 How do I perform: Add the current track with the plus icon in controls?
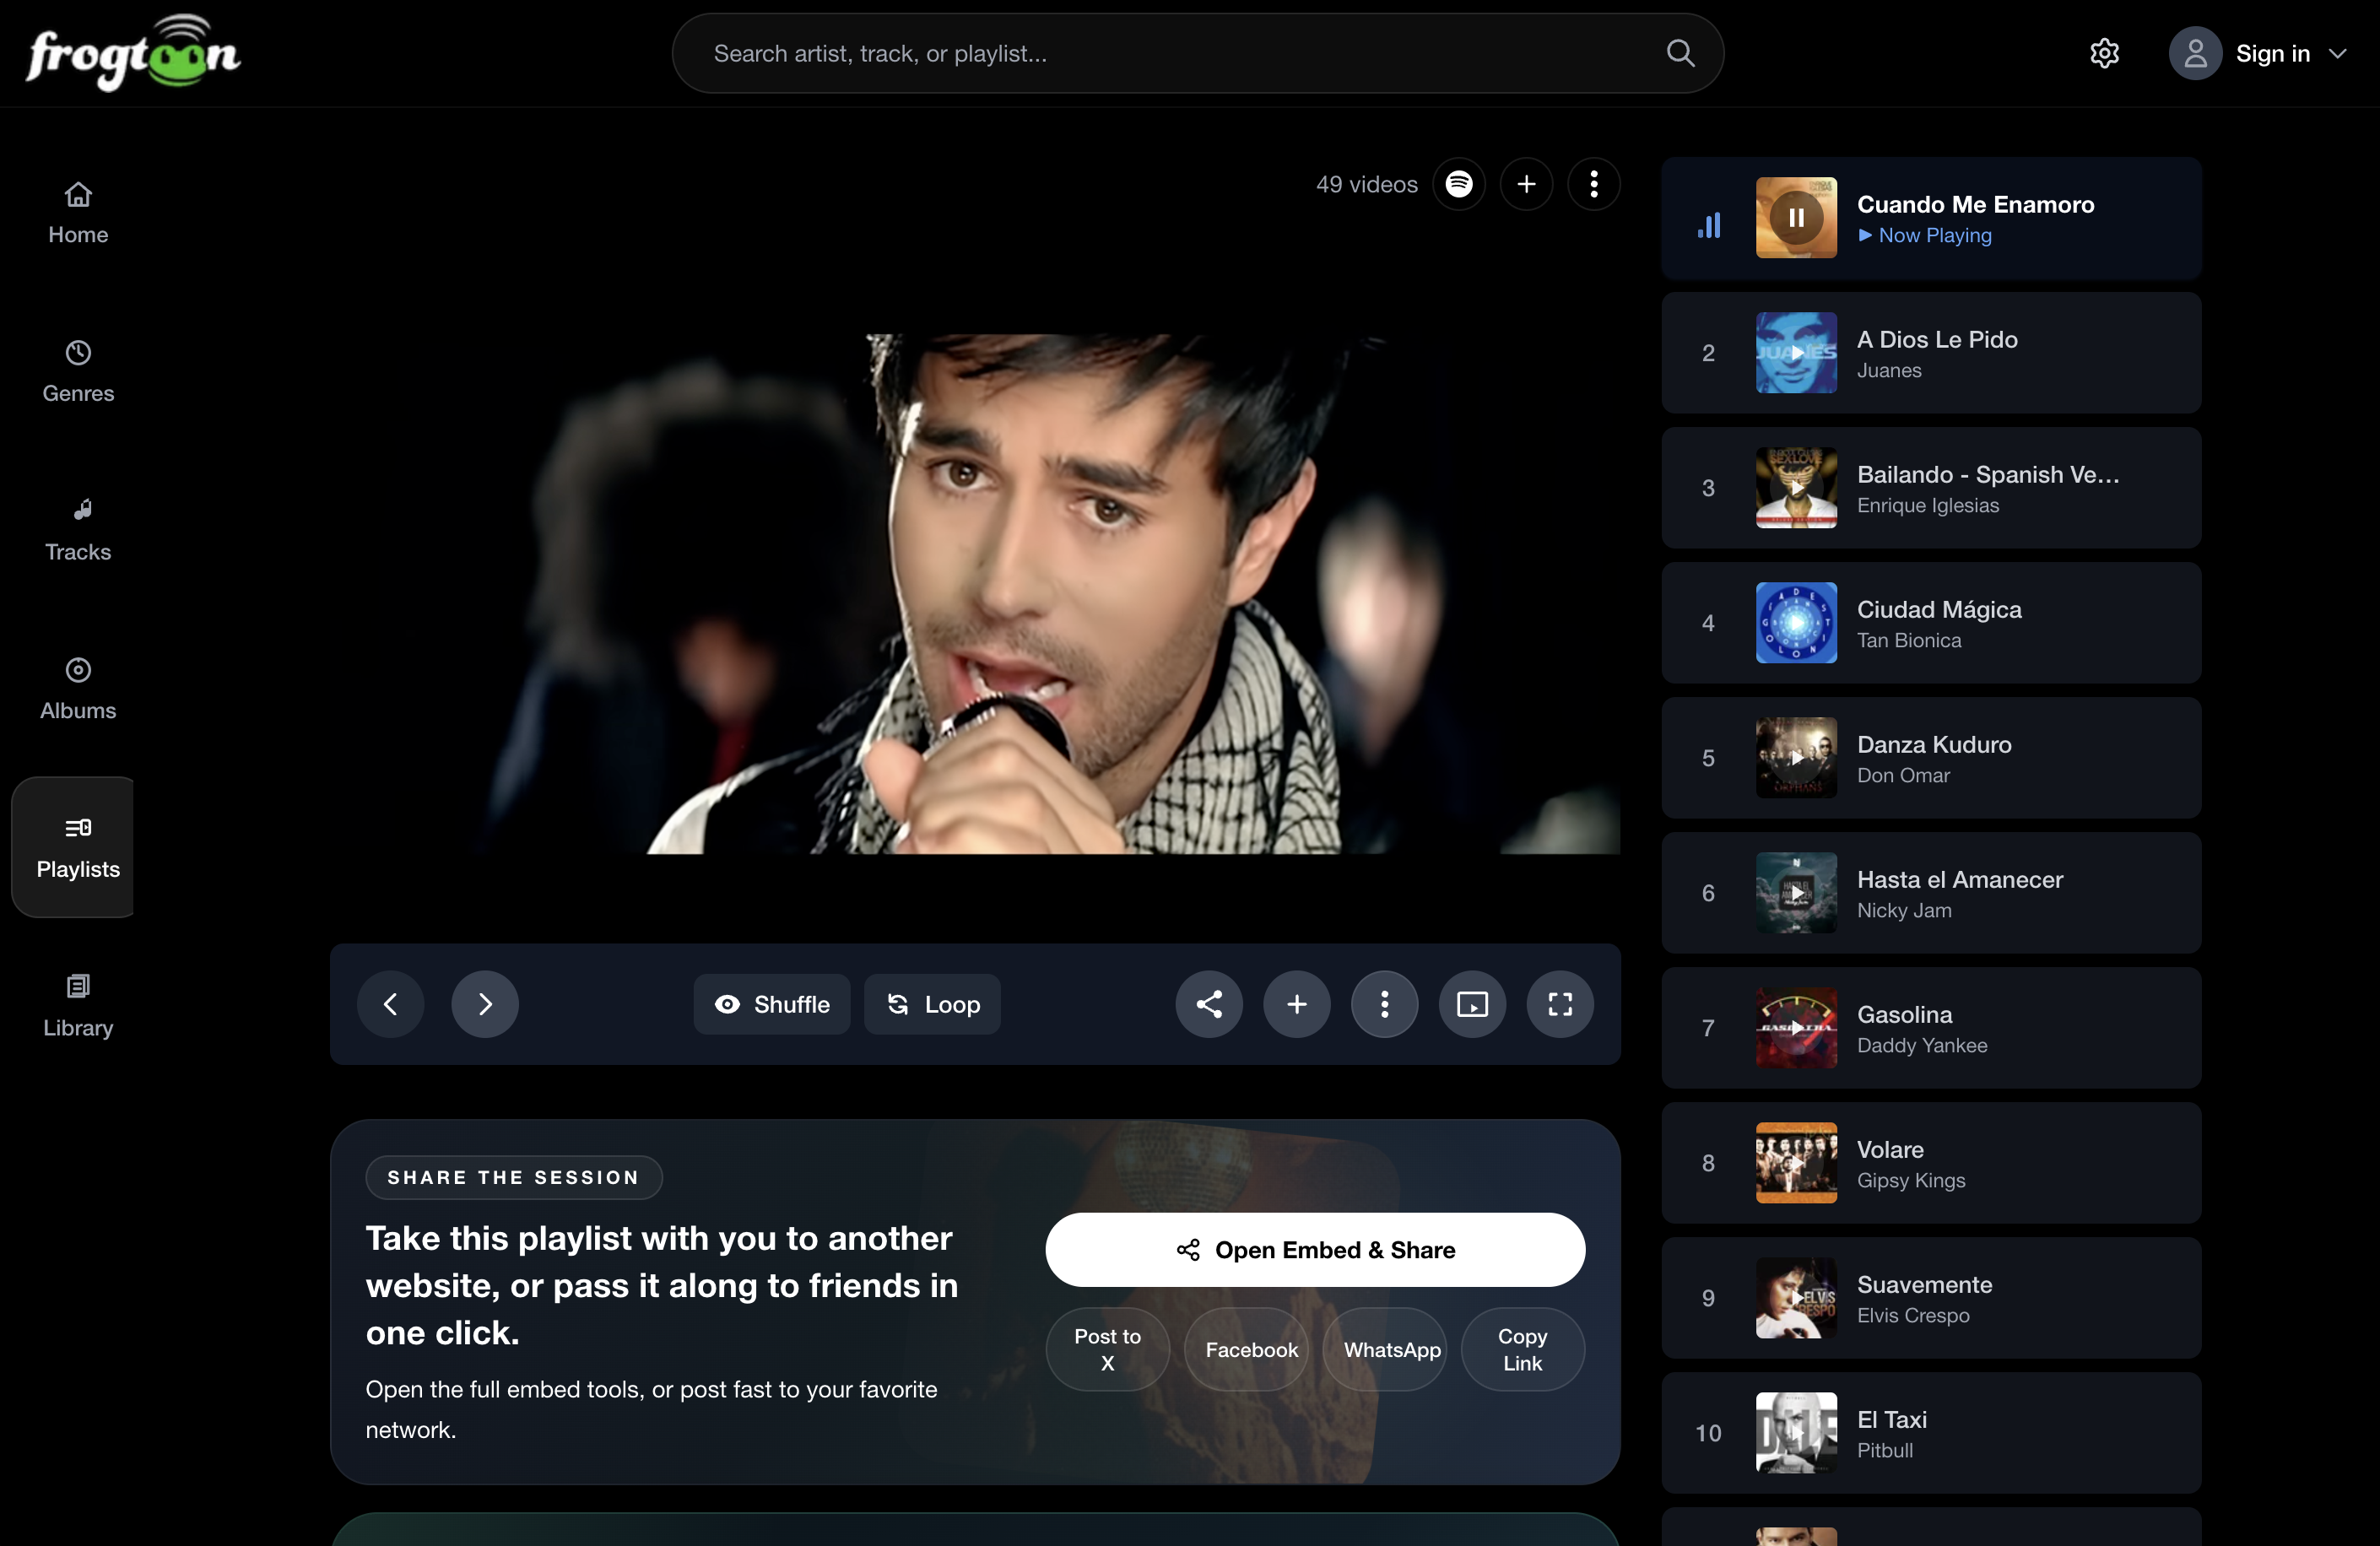point(1297,1004)
